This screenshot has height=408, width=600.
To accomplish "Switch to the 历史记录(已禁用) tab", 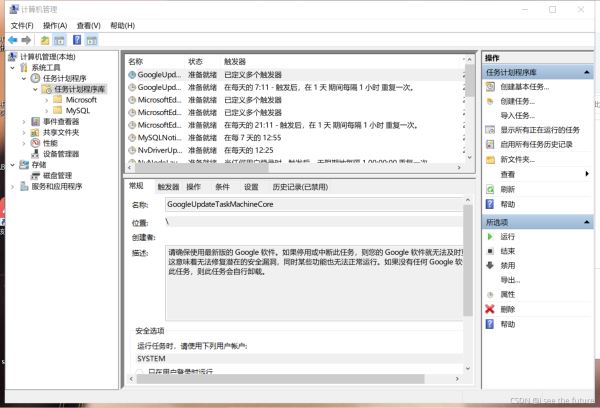I will point(300,187).
